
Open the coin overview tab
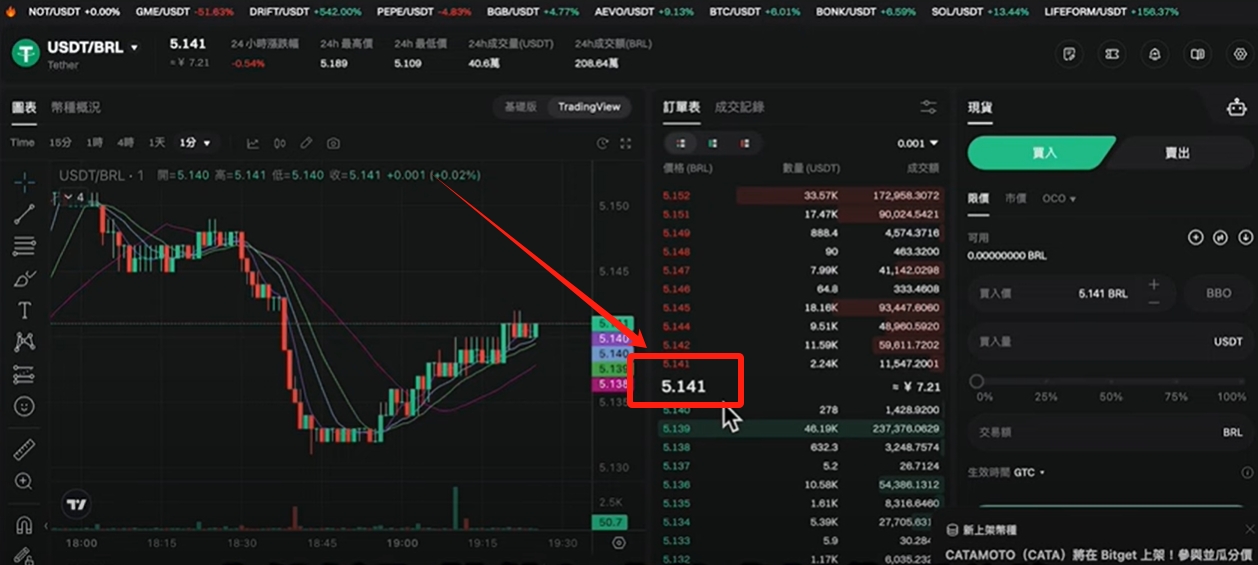tap(76, 107)
